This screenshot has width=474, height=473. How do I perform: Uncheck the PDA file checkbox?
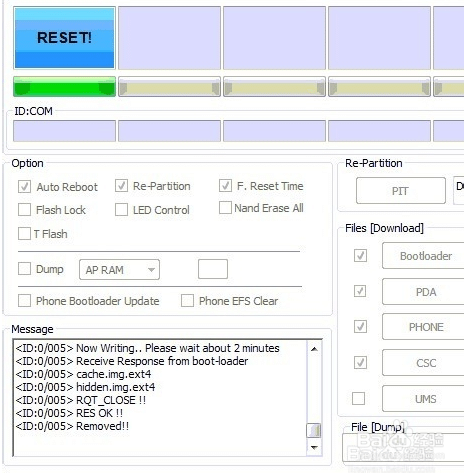(x=360, y=291)
